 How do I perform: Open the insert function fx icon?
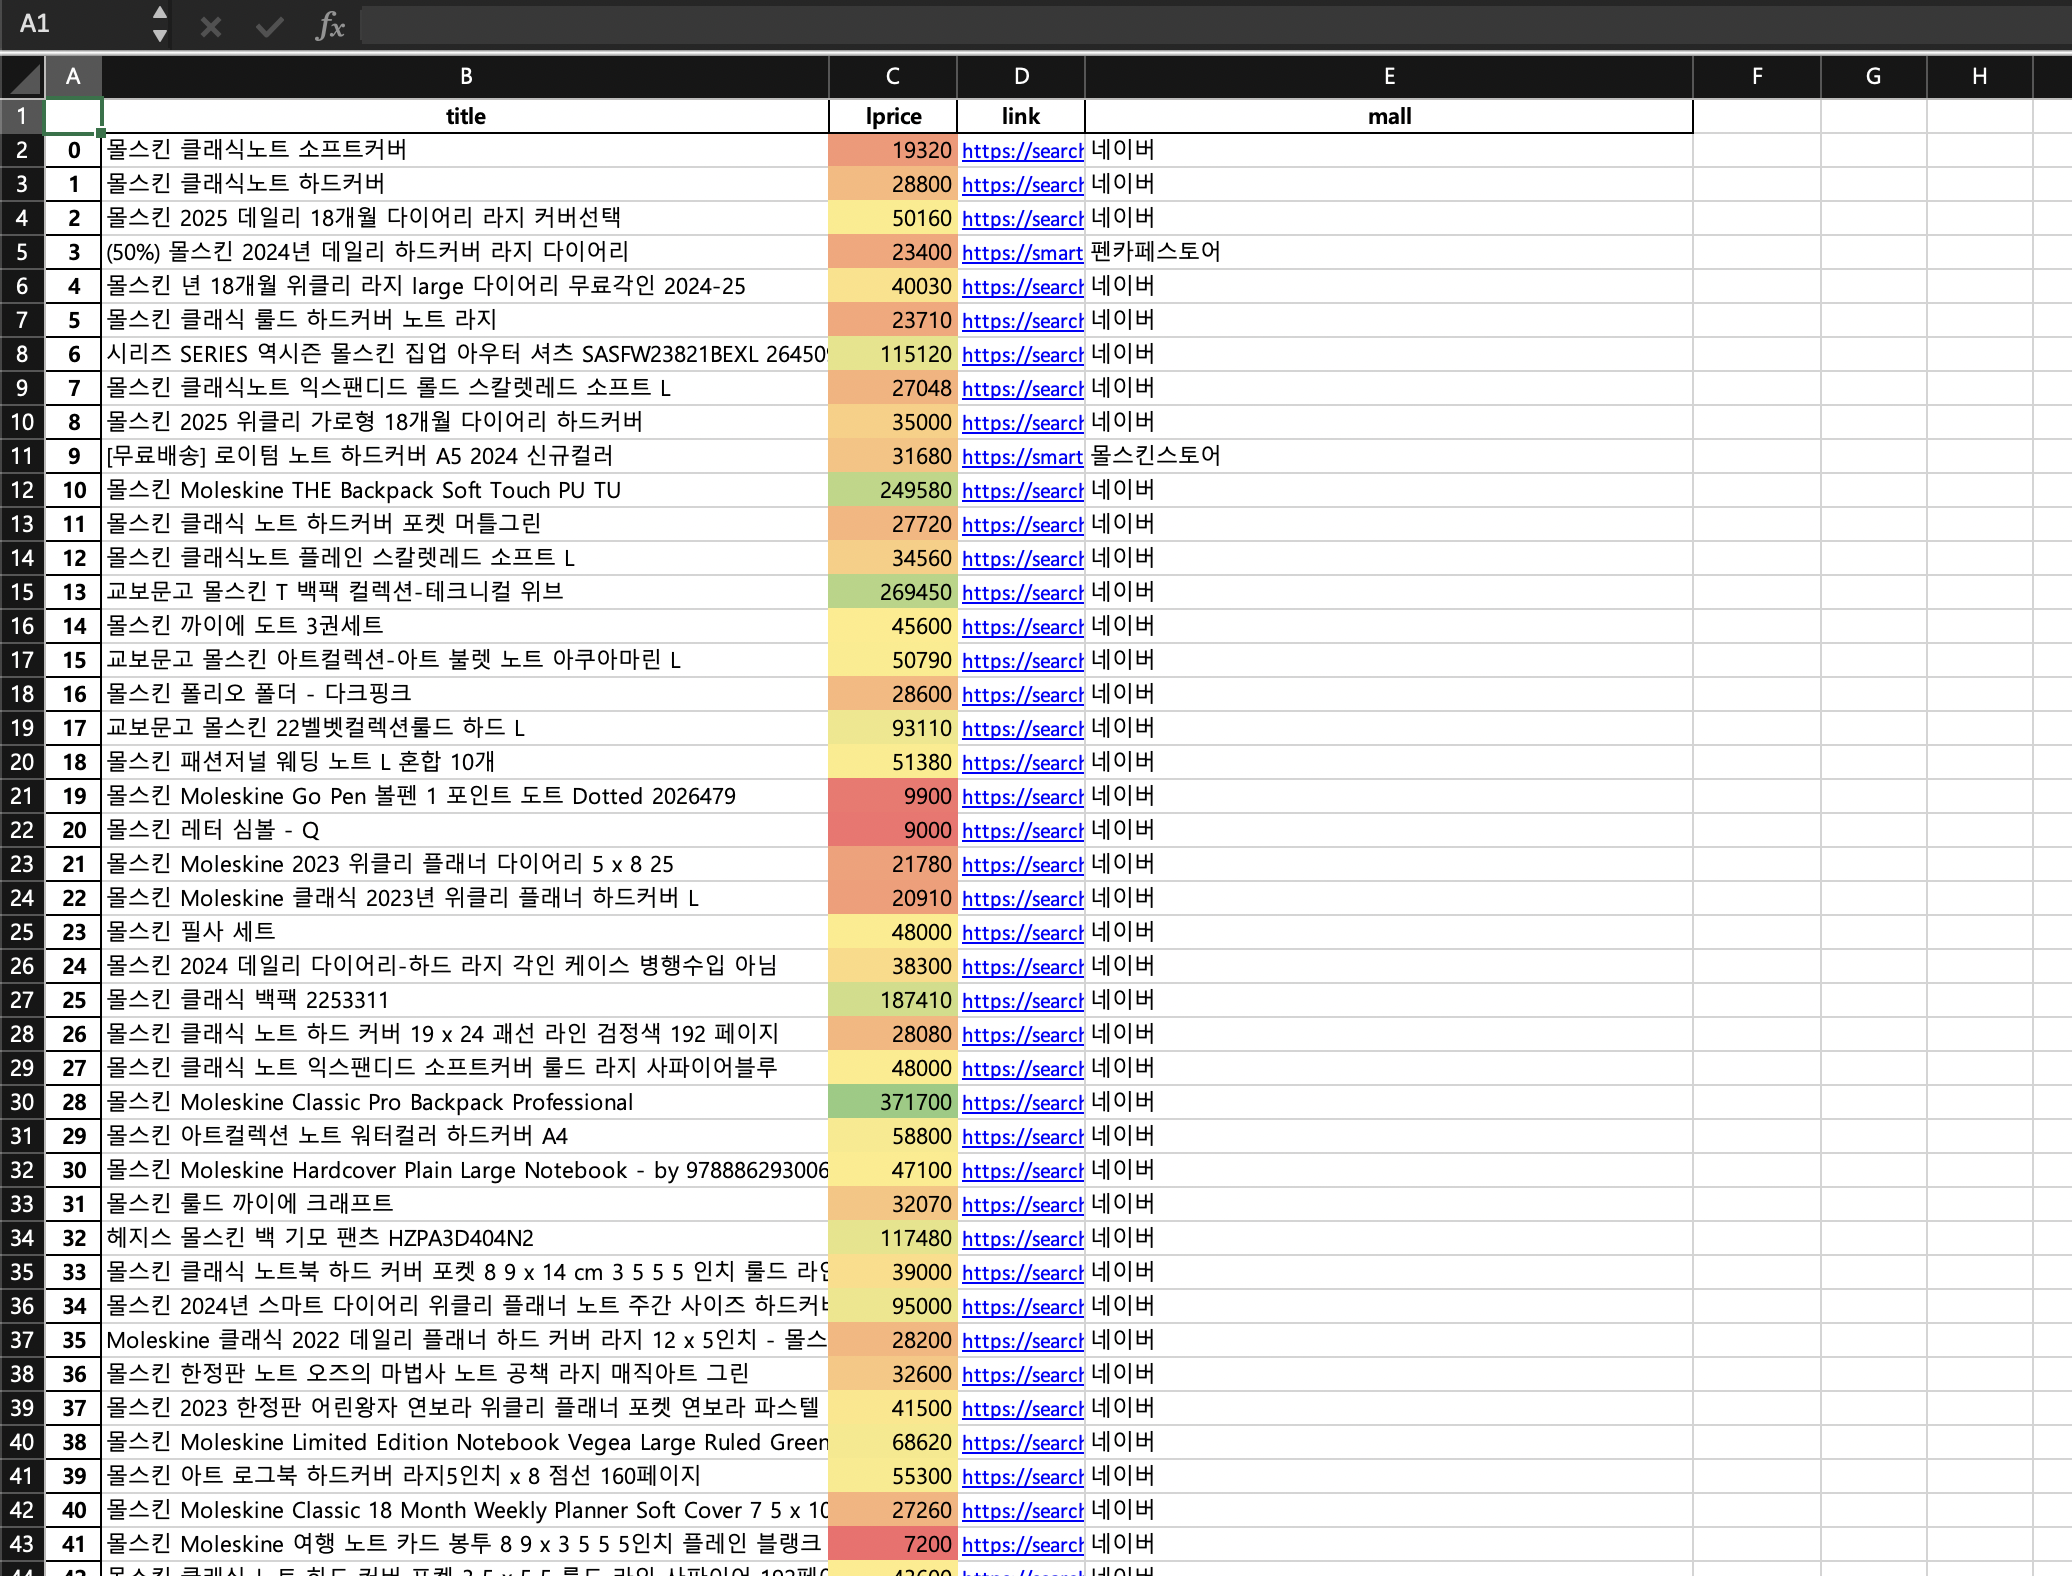point(329,26)
